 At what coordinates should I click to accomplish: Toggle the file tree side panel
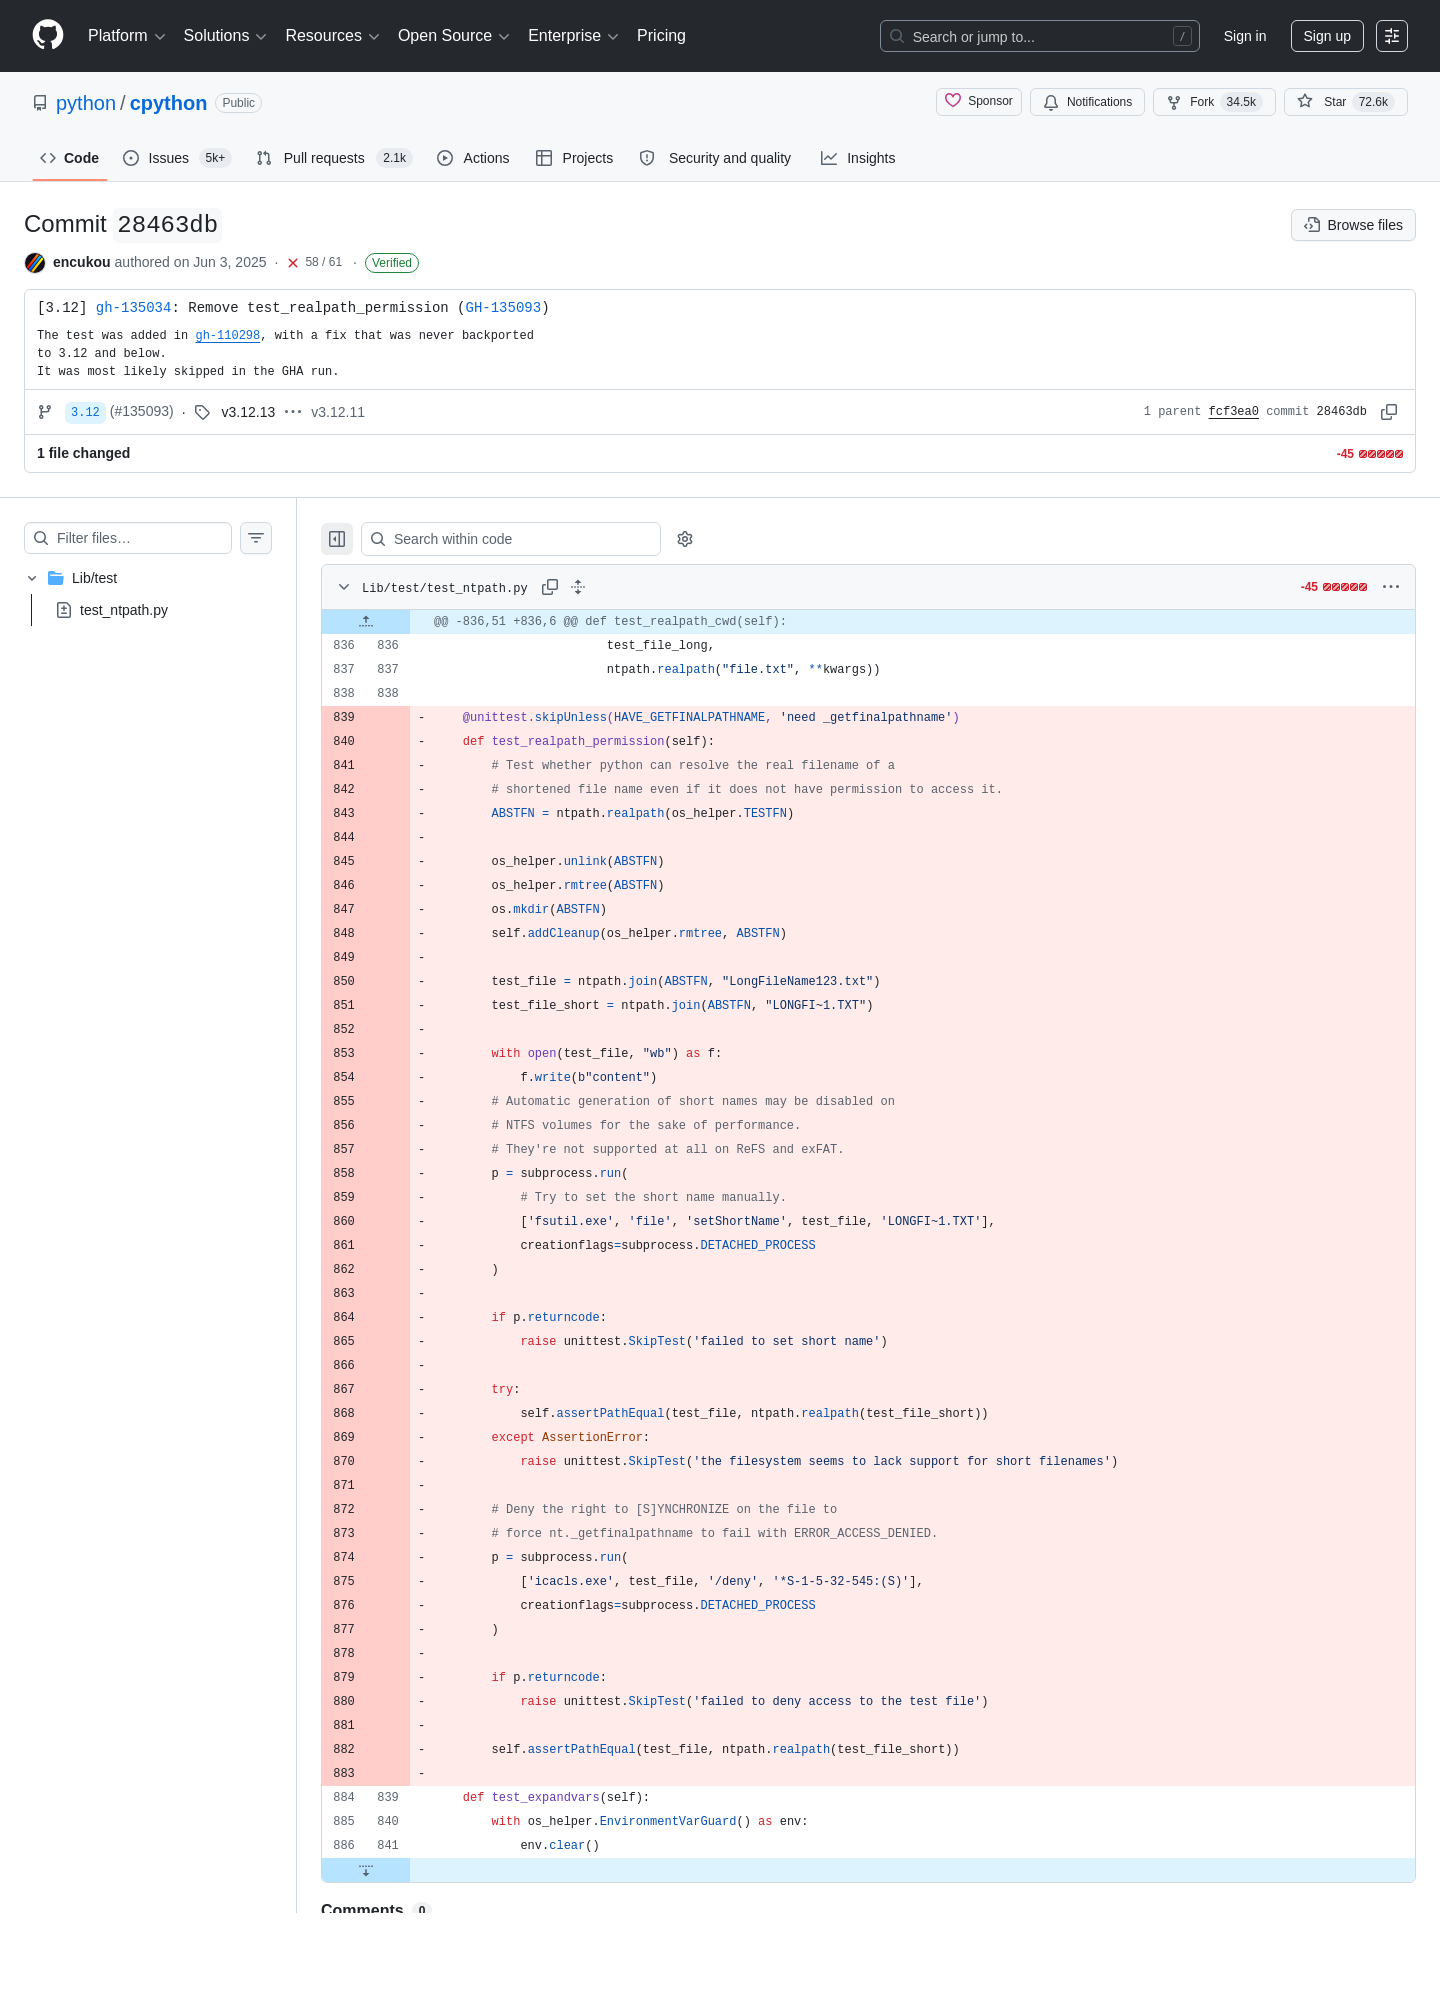(337, 539)
